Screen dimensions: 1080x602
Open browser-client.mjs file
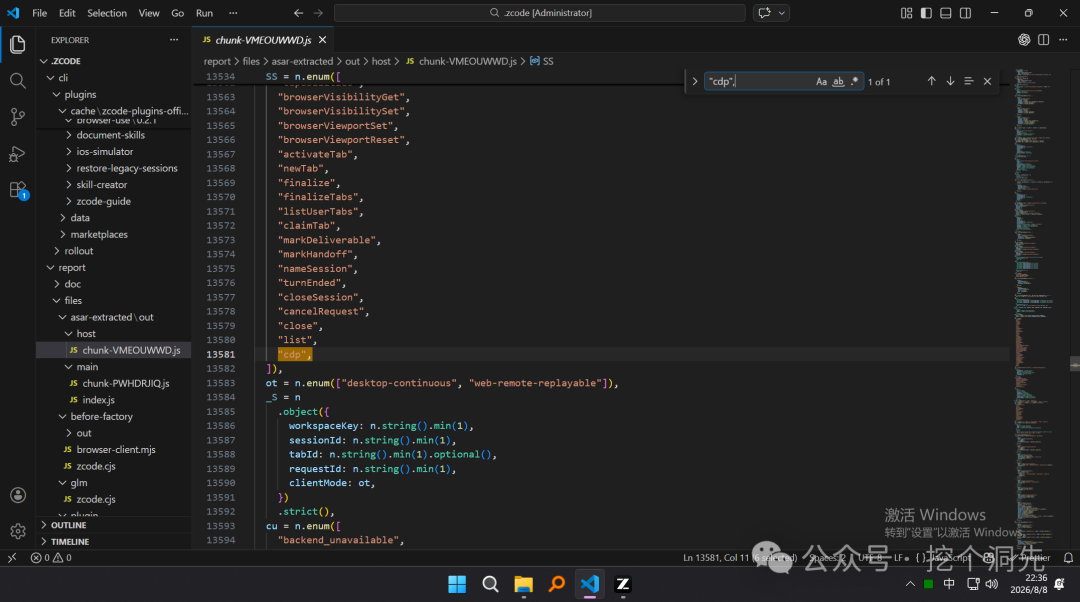pyautogui.click(x=114, y=449)
